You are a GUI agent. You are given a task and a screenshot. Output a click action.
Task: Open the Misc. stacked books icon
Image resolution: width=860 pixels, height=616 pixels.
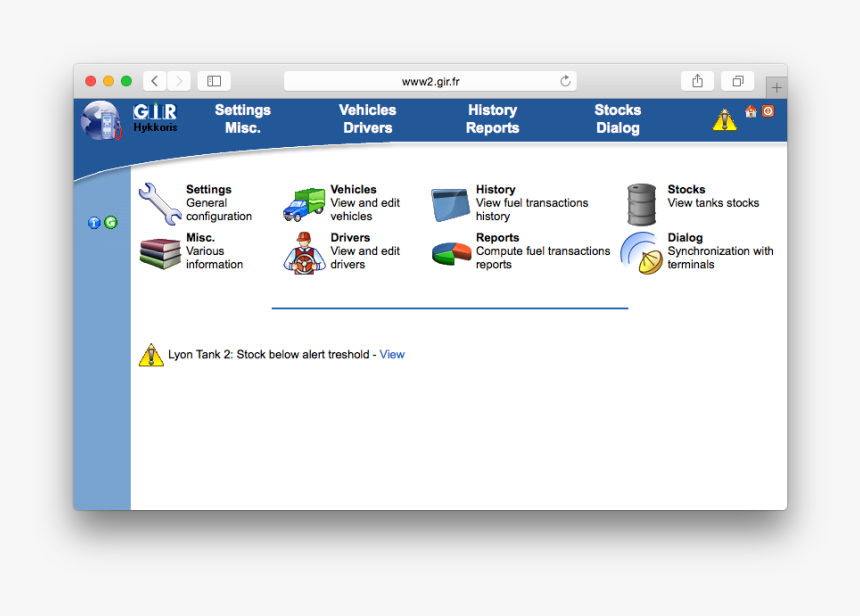[160, 253]
